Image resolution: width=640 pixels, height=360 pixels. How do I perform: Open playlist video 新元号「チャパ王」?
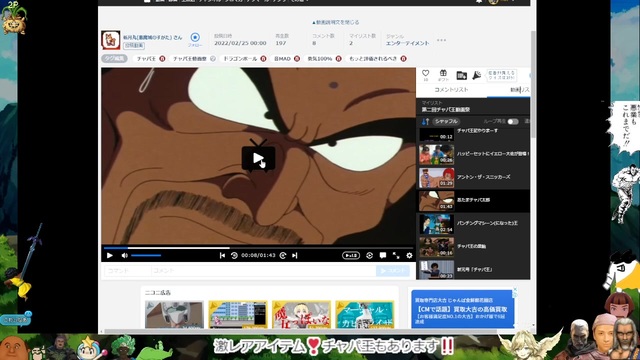pyautogui.click(x=473, y=269)
